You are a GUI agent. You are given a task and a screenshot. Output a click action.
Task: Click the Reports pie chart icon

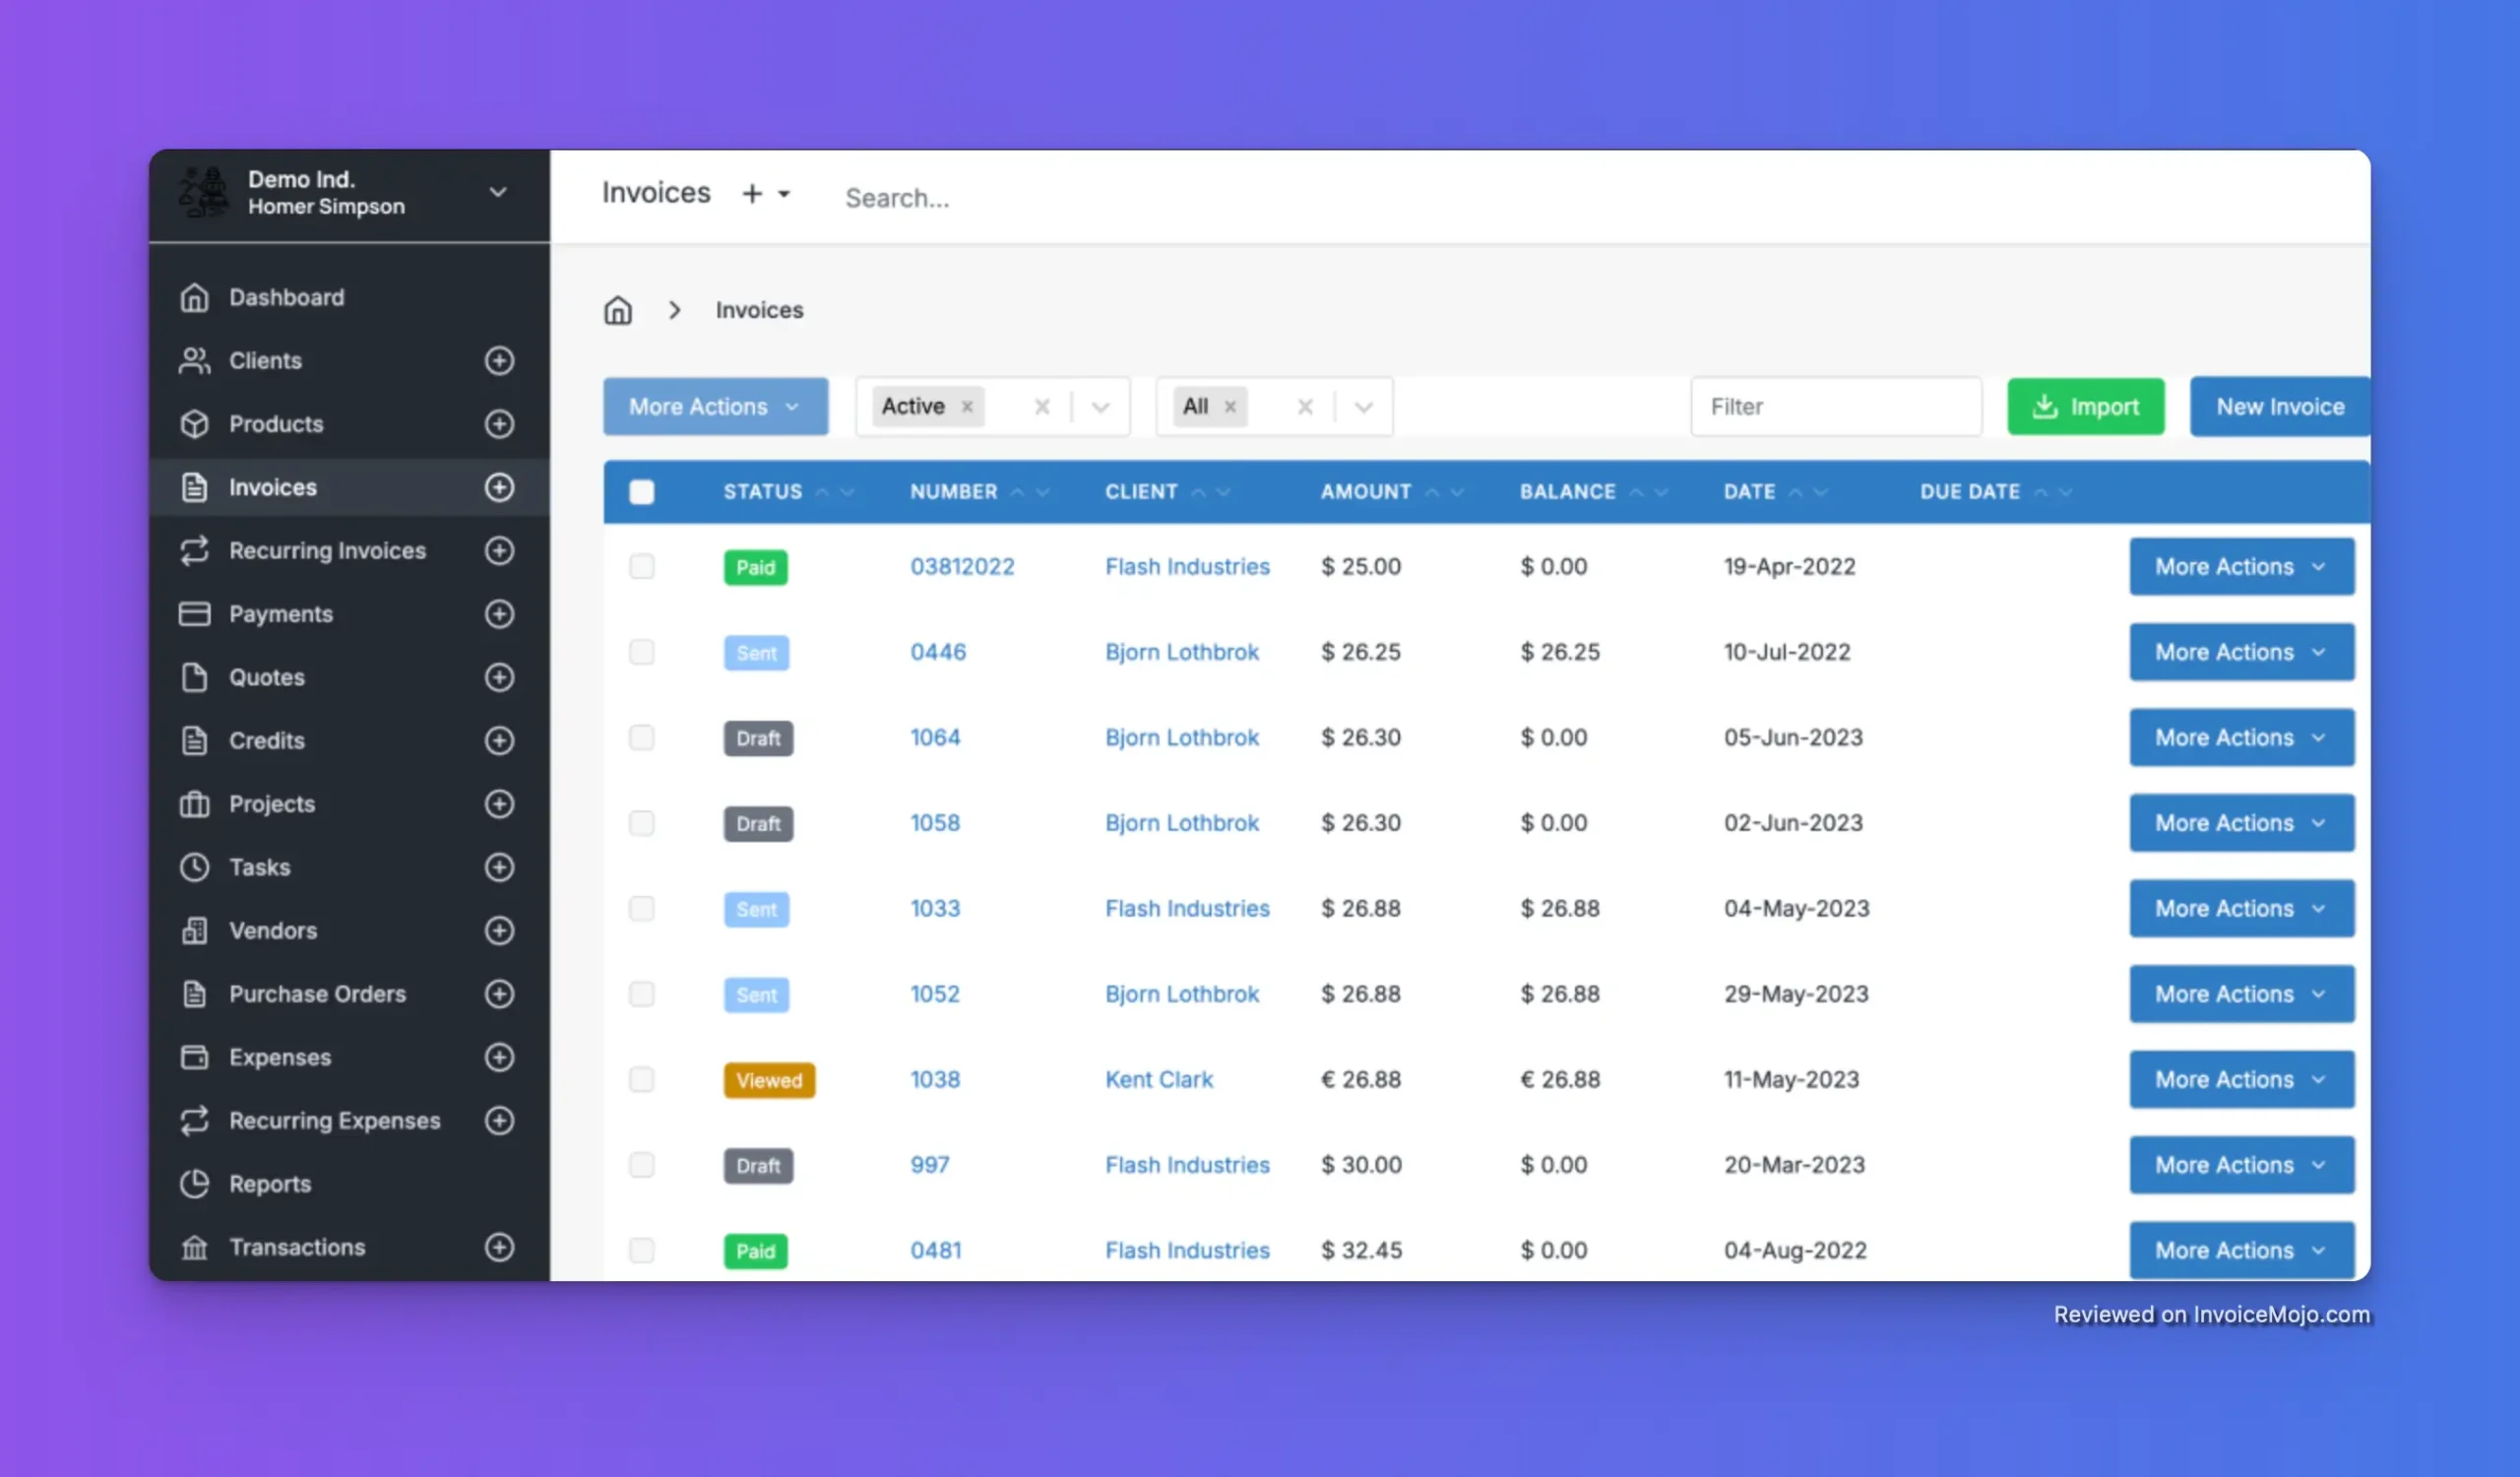[x=194, y=1184]
